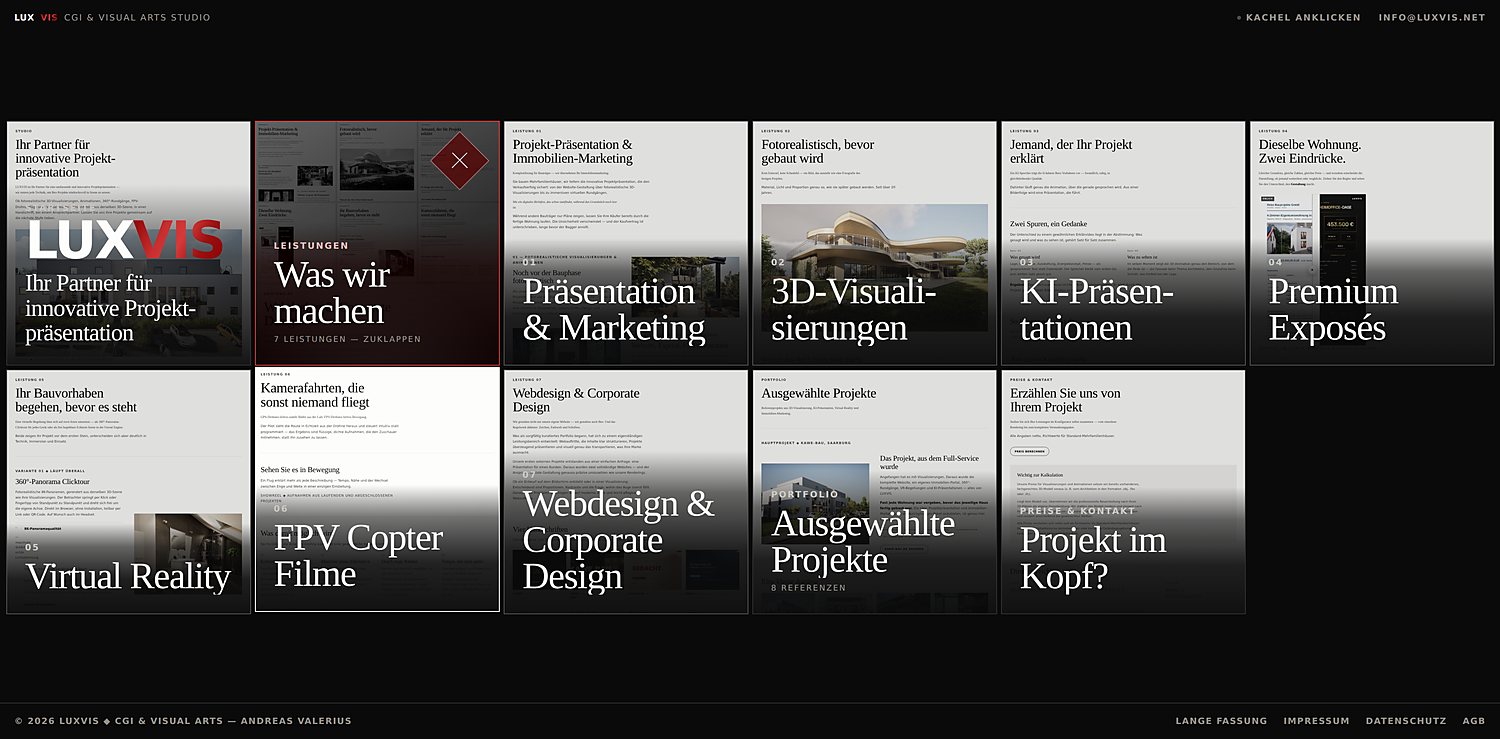The image size is (1500, 739).
Task: Click the "CGI & Visual Arts Studio" header text
Action: [137, 18]
